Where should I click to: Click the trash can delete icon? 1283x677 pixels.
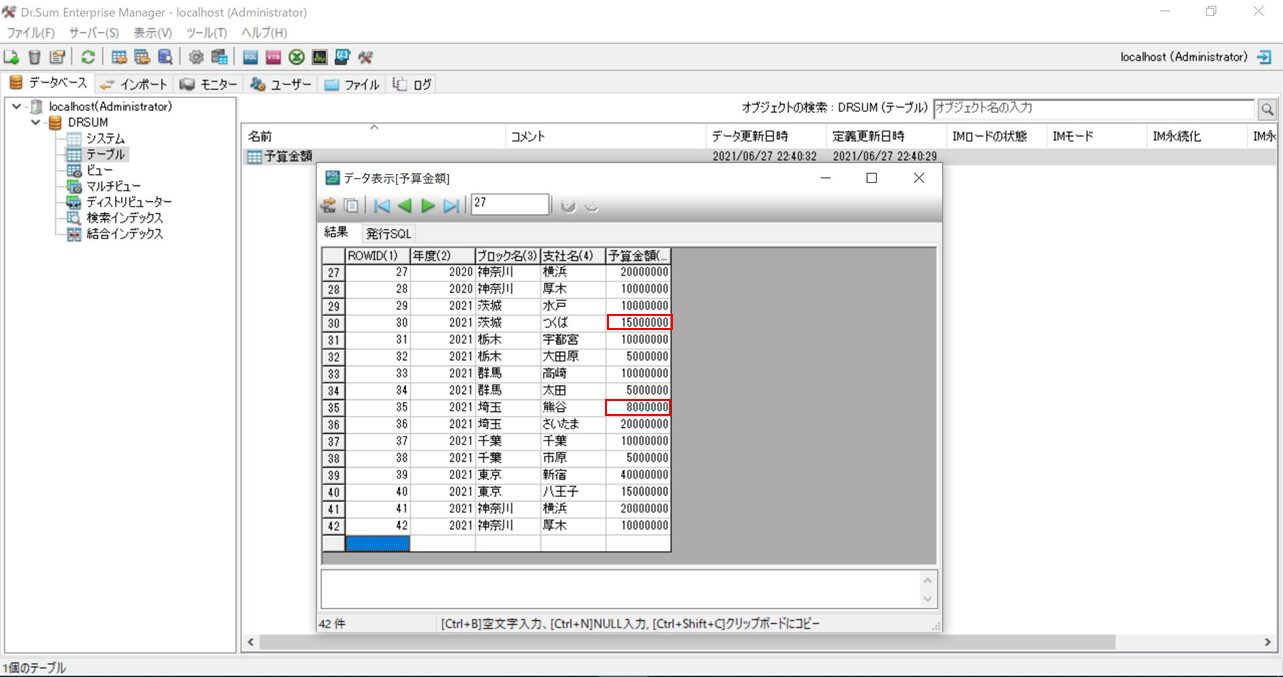(x=35, y=57)
